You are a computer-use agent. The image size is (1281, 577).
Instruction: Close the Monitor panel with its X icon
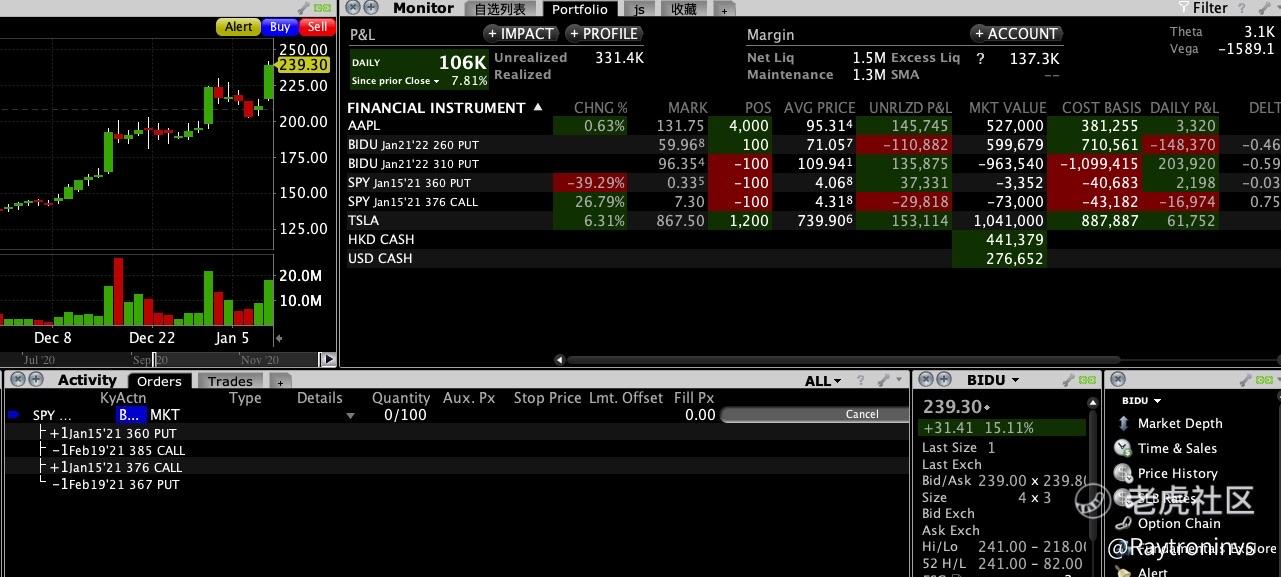[x=353, y=8]
